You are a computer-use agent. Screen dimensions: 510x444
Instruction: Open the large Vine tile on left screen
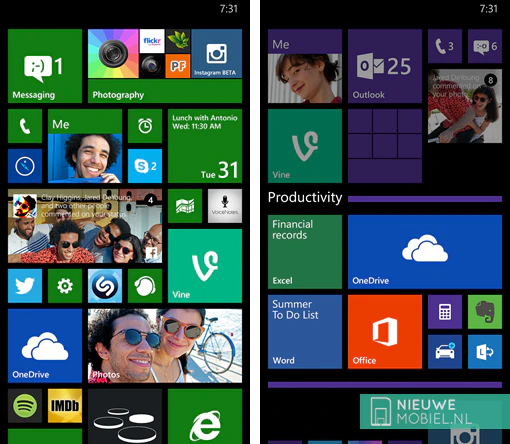point(205,266)
